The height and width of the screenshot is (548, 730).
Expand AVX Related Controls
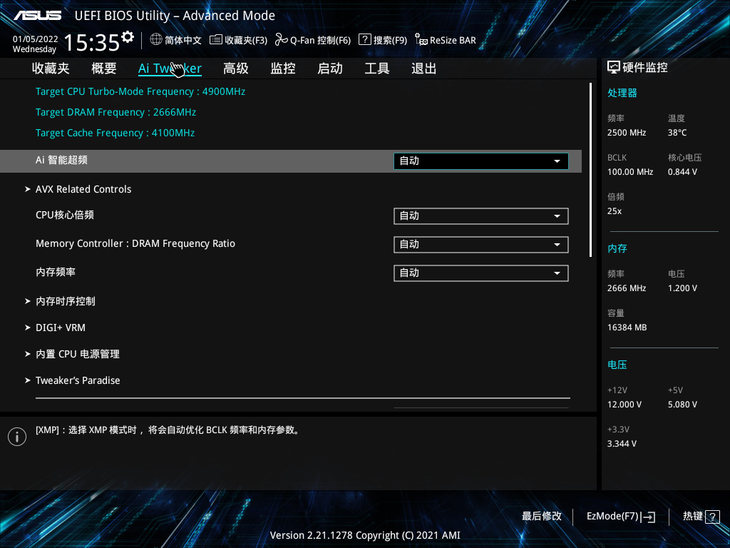(x=83, y=189)
